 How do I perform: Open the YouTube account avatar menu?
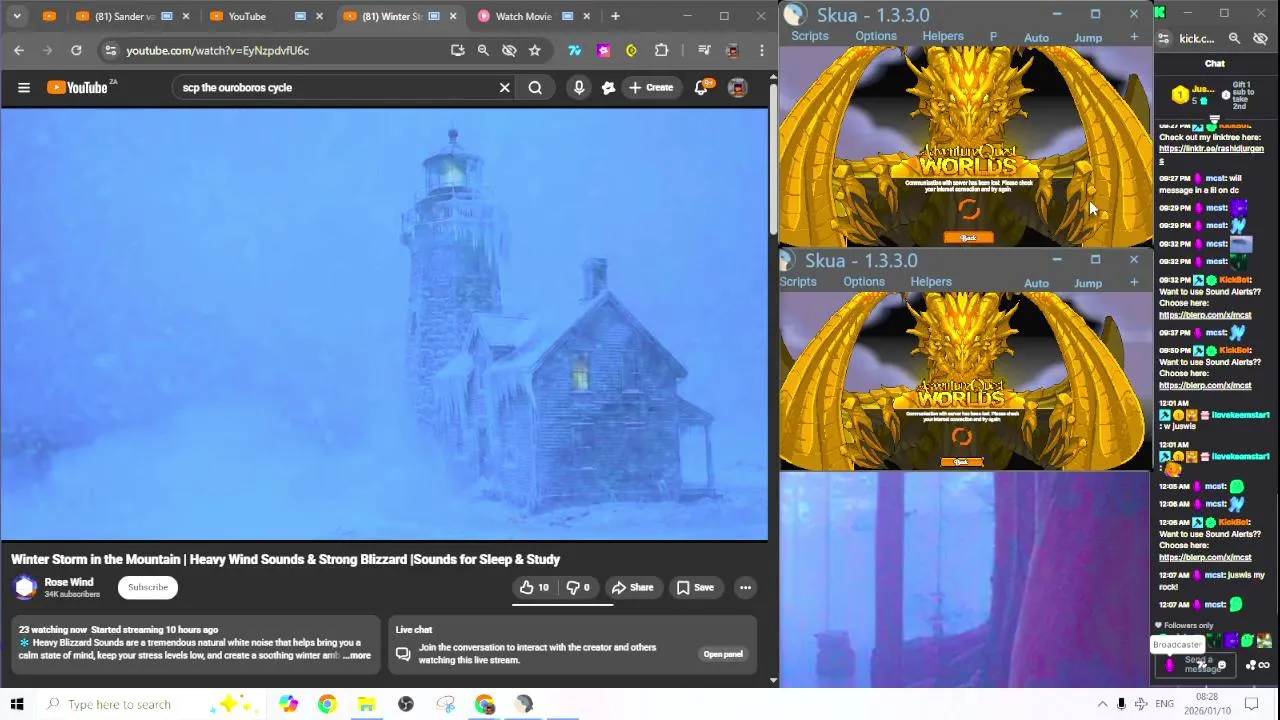pos(737,88)
